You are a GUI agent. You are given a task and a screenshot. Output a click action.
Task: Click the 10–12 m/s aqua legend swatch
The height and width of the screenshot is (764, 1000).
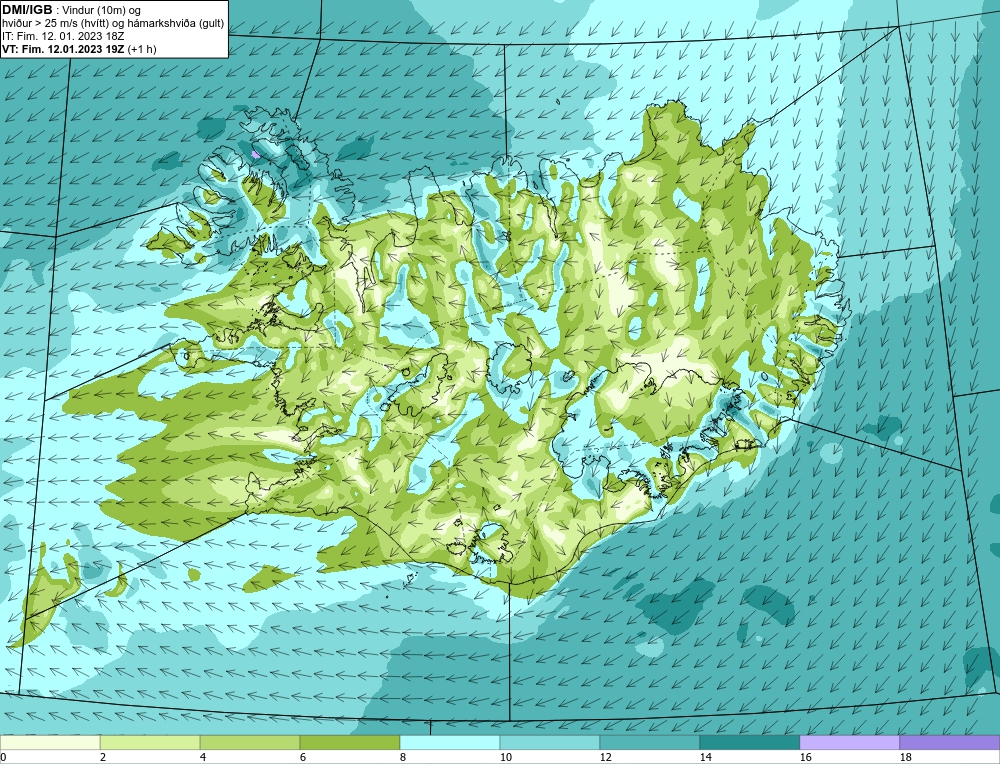click(550, 742)
